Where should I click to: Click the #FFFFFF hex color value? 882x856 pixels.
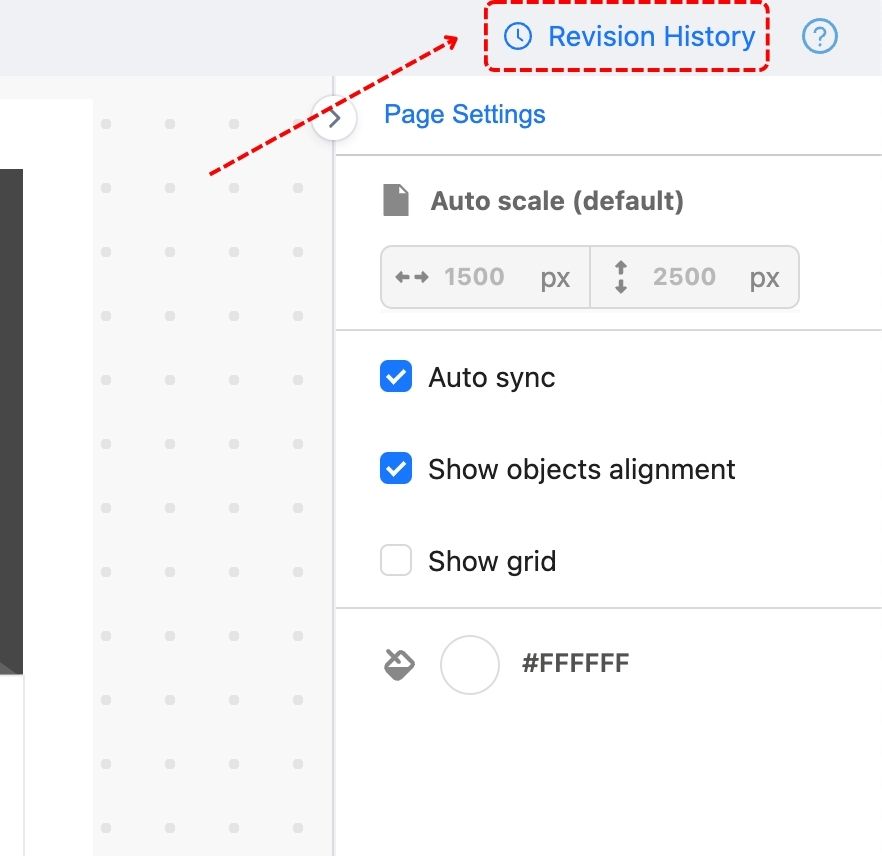click(x=575, y=663)
